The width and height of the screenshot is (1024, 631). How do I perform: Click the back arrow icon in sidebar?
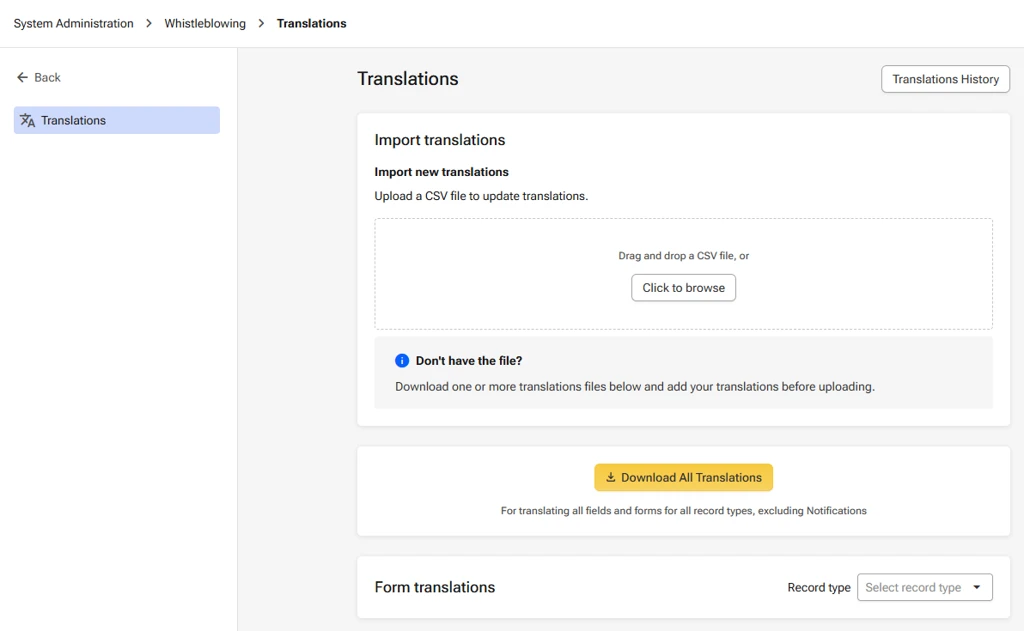(22, 77)
